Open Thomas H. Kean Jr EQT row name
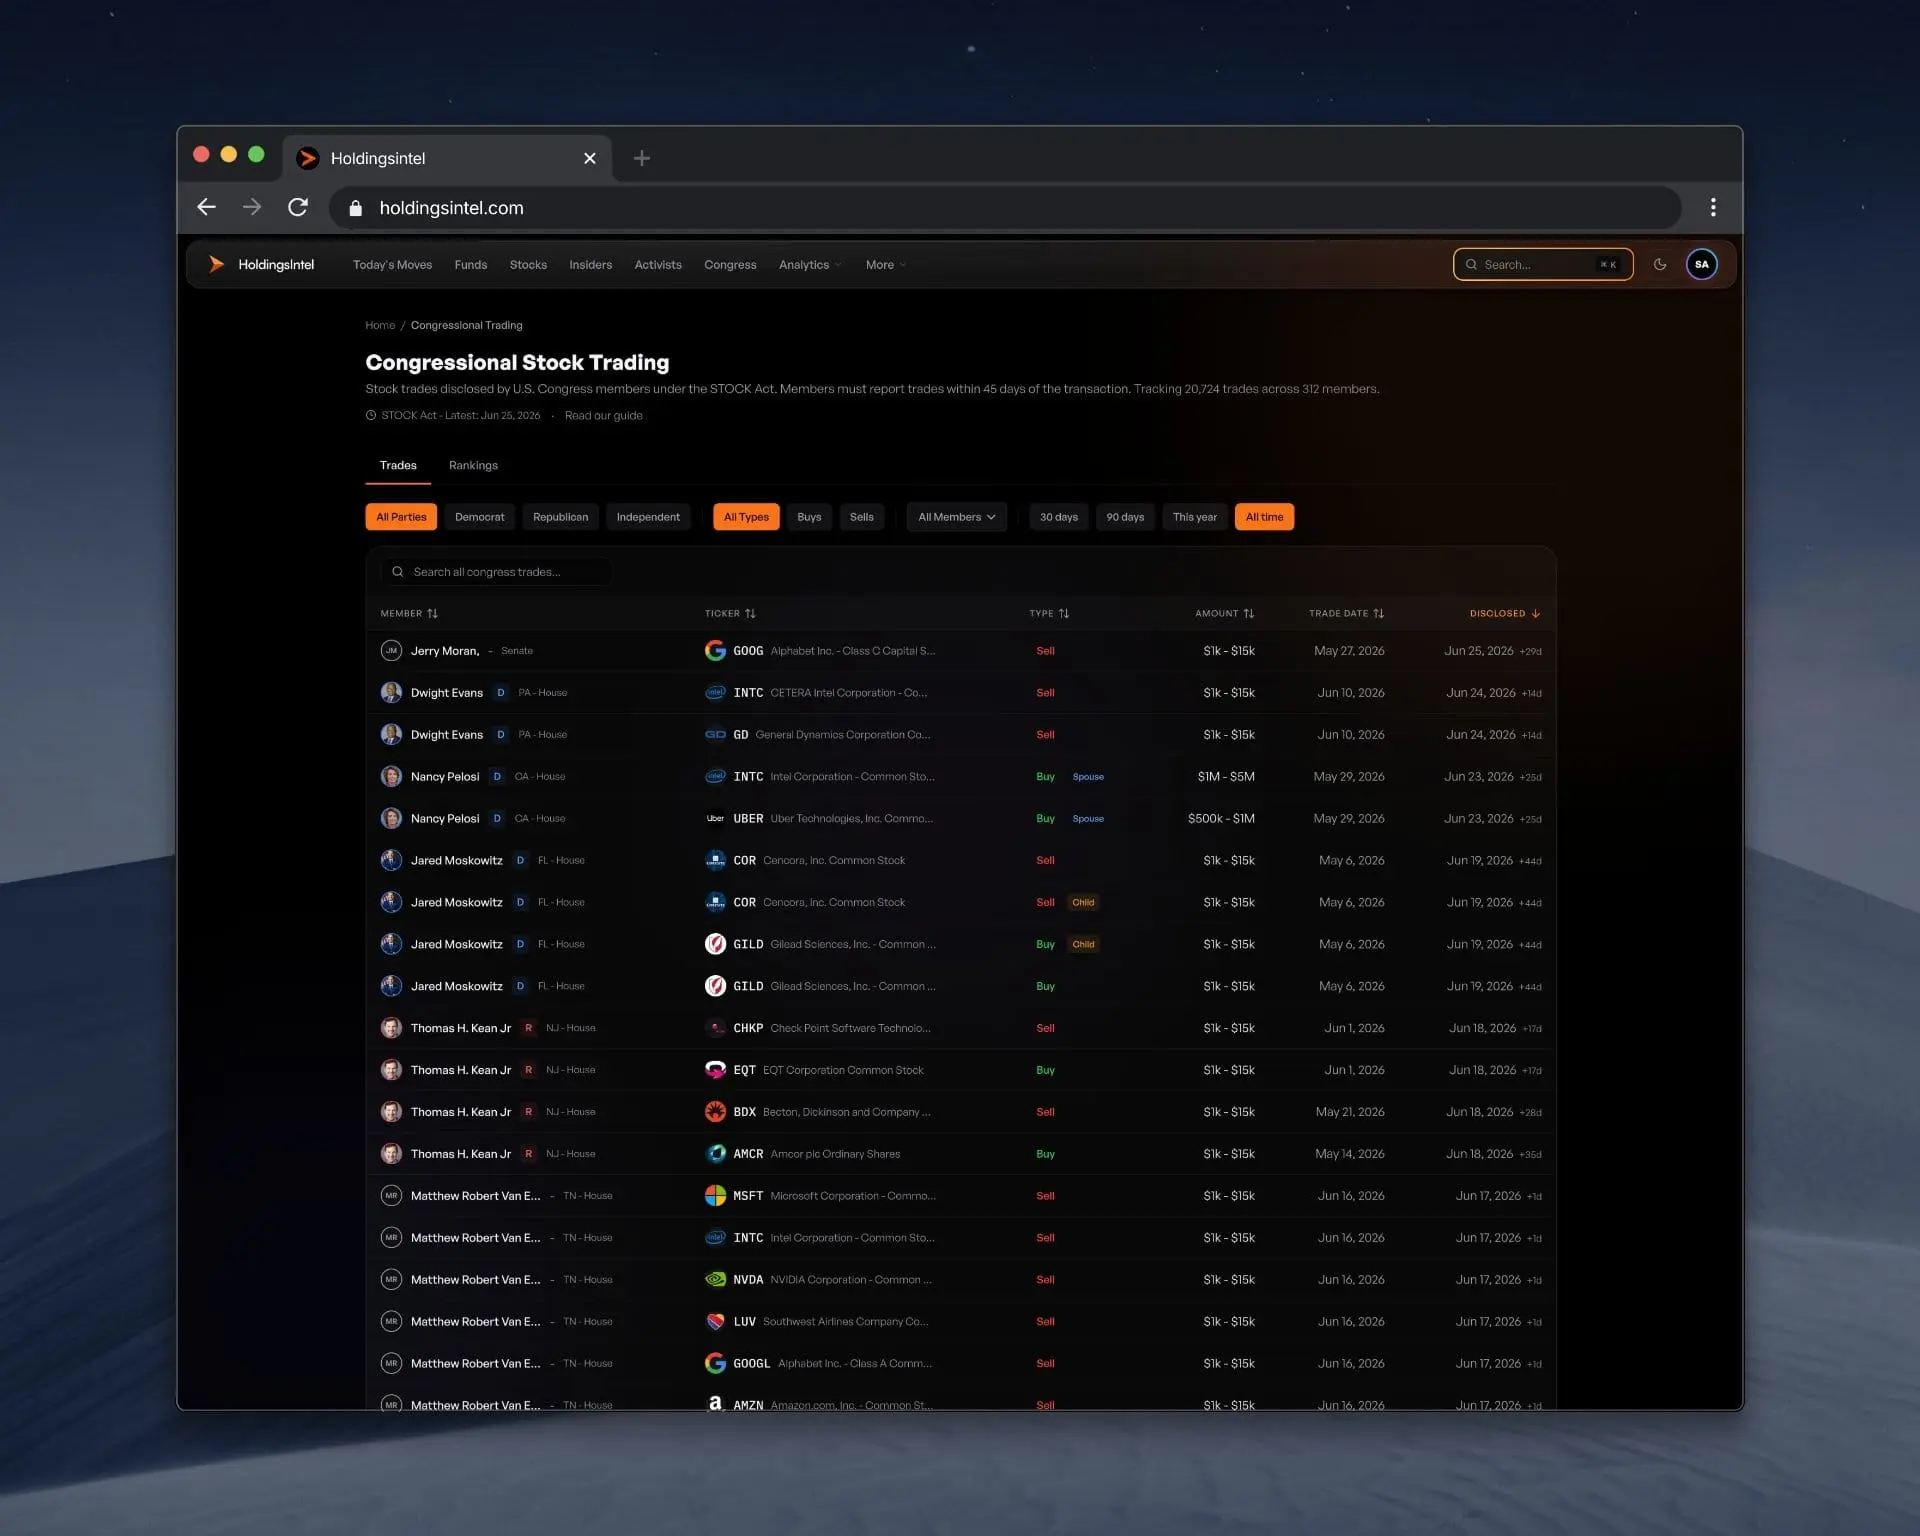 461,1070
